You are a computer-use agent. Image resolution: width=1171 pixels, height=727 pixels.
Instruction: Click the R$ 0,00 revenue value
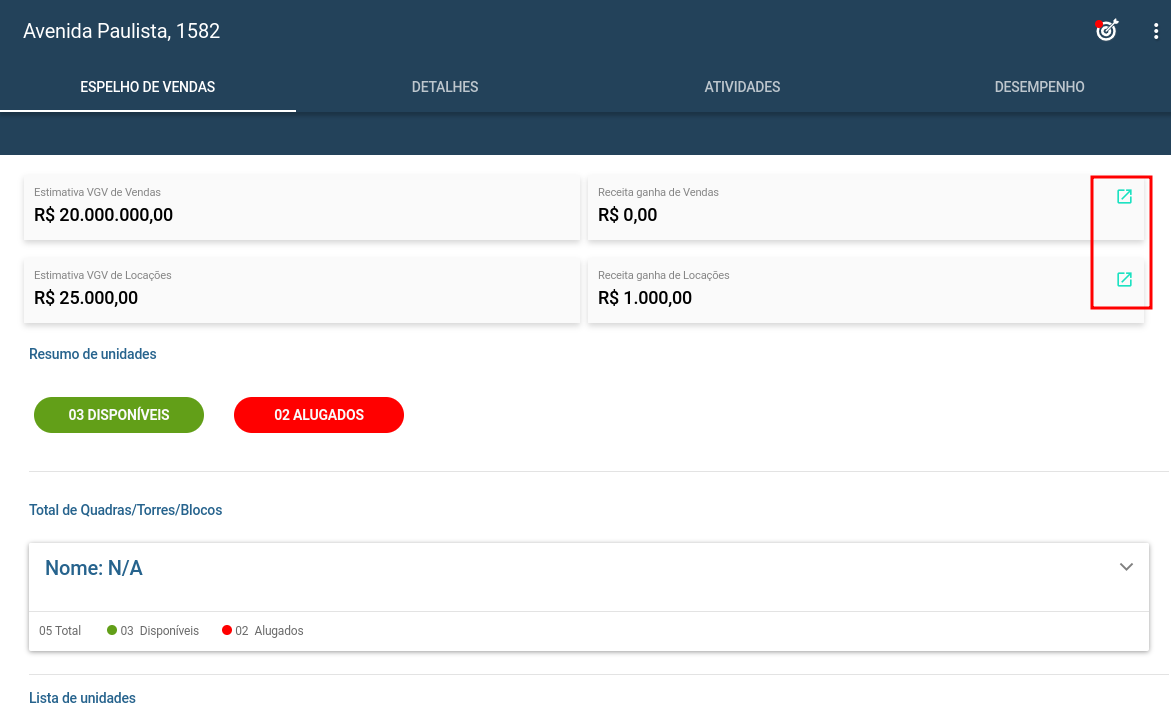[x=627, y=215]
